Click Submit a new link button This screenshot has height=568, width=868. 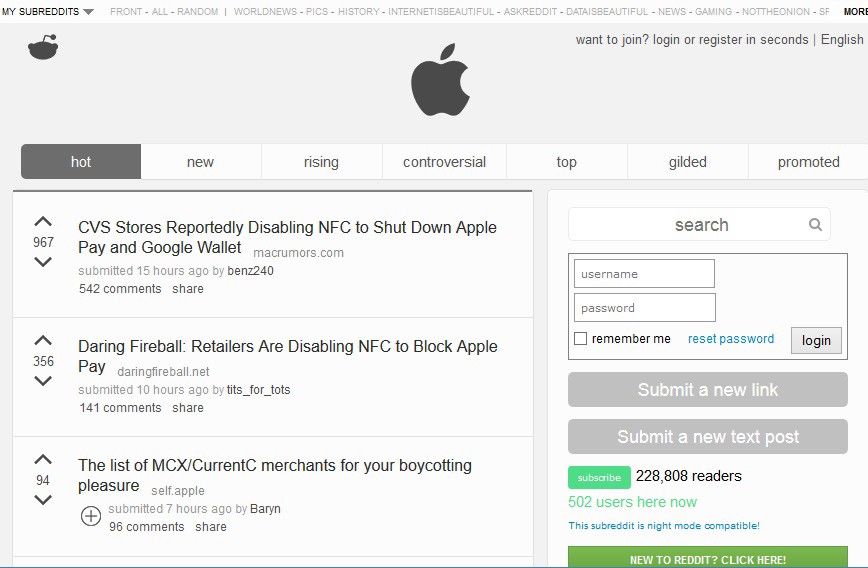click(x=707, y=390)
